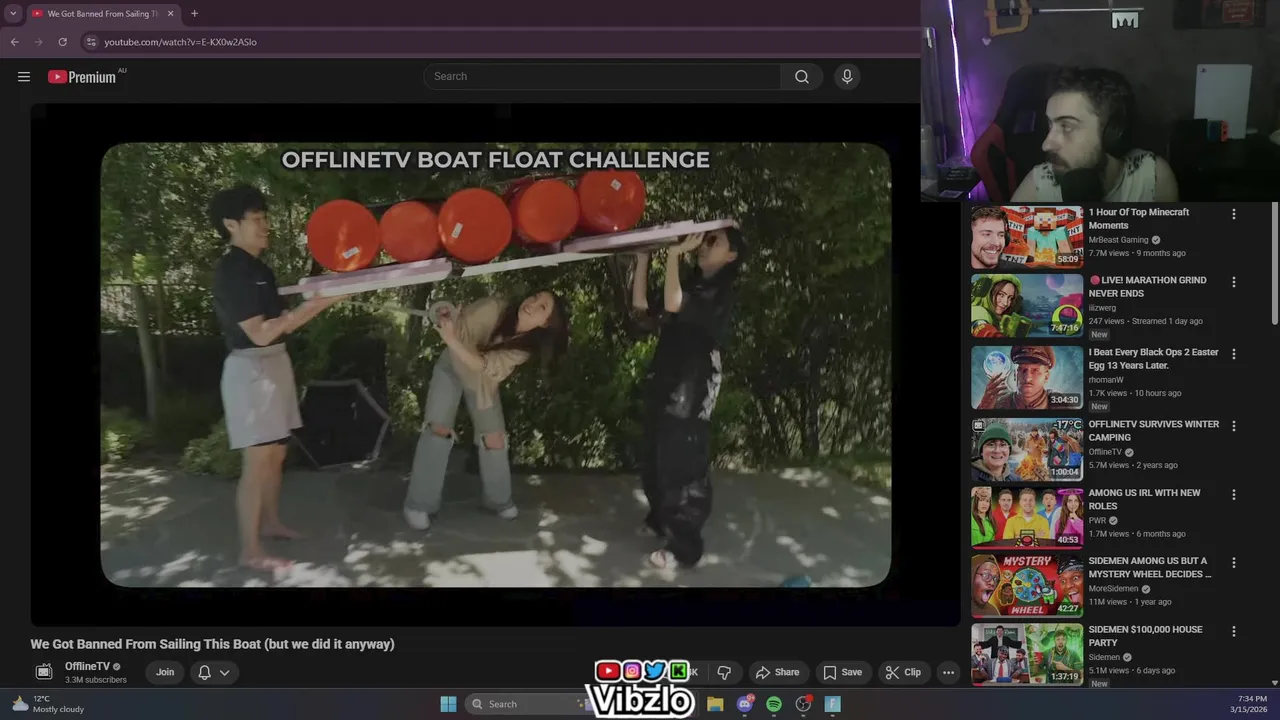Open 'SIDEMEN AMONG US BUT A MYSTERY WHEEL' thumbnail
This screenshot has width=1280, height=720.
(x=1027, y=586)
